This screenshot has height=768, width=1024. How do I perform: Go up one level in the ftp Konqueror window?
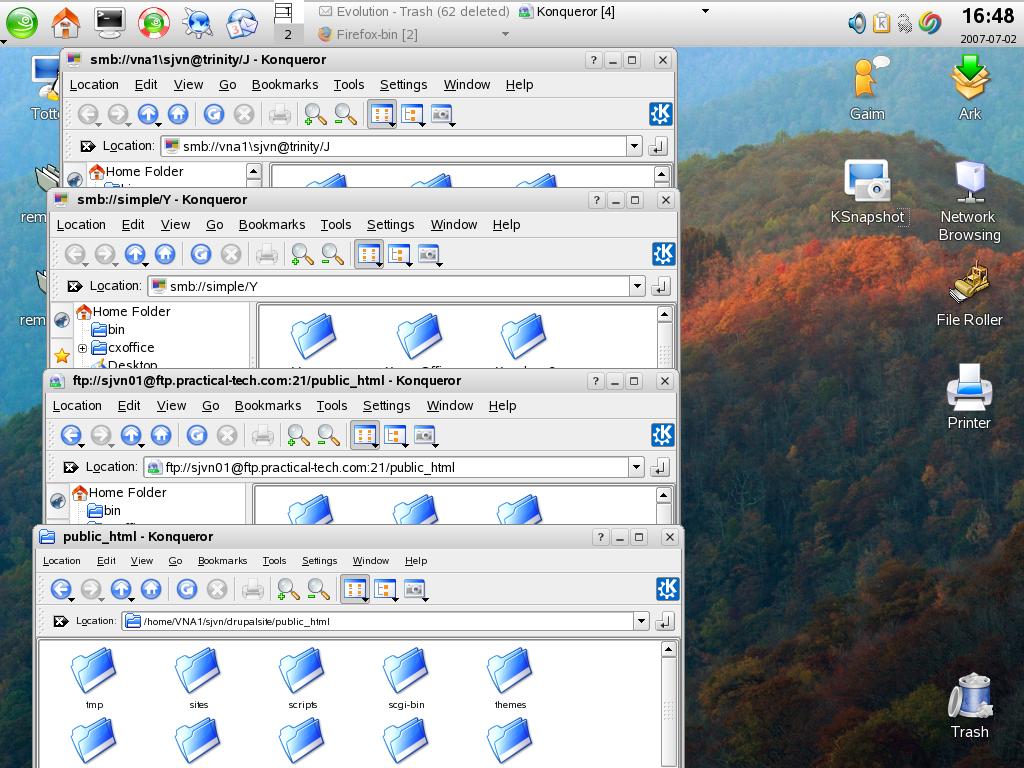click(x=131, y=435)
